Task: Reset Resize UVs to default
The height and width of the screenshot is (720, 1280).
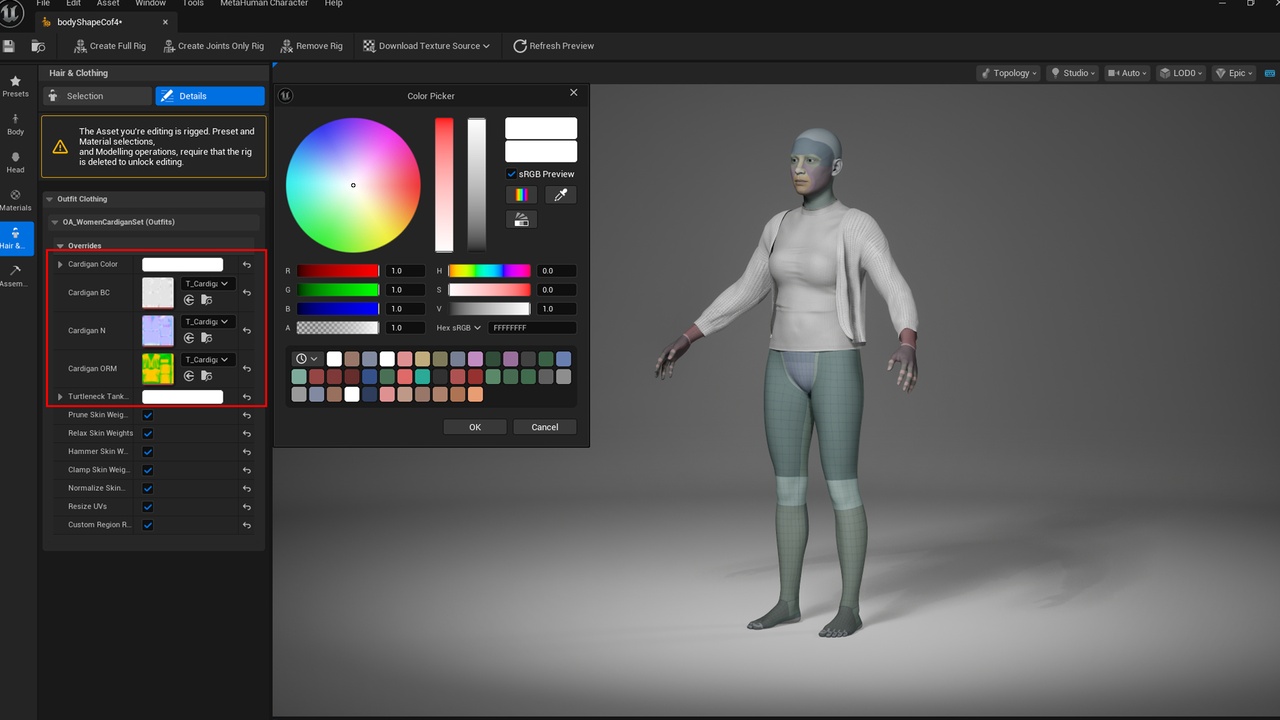Action: pos(247,507)
